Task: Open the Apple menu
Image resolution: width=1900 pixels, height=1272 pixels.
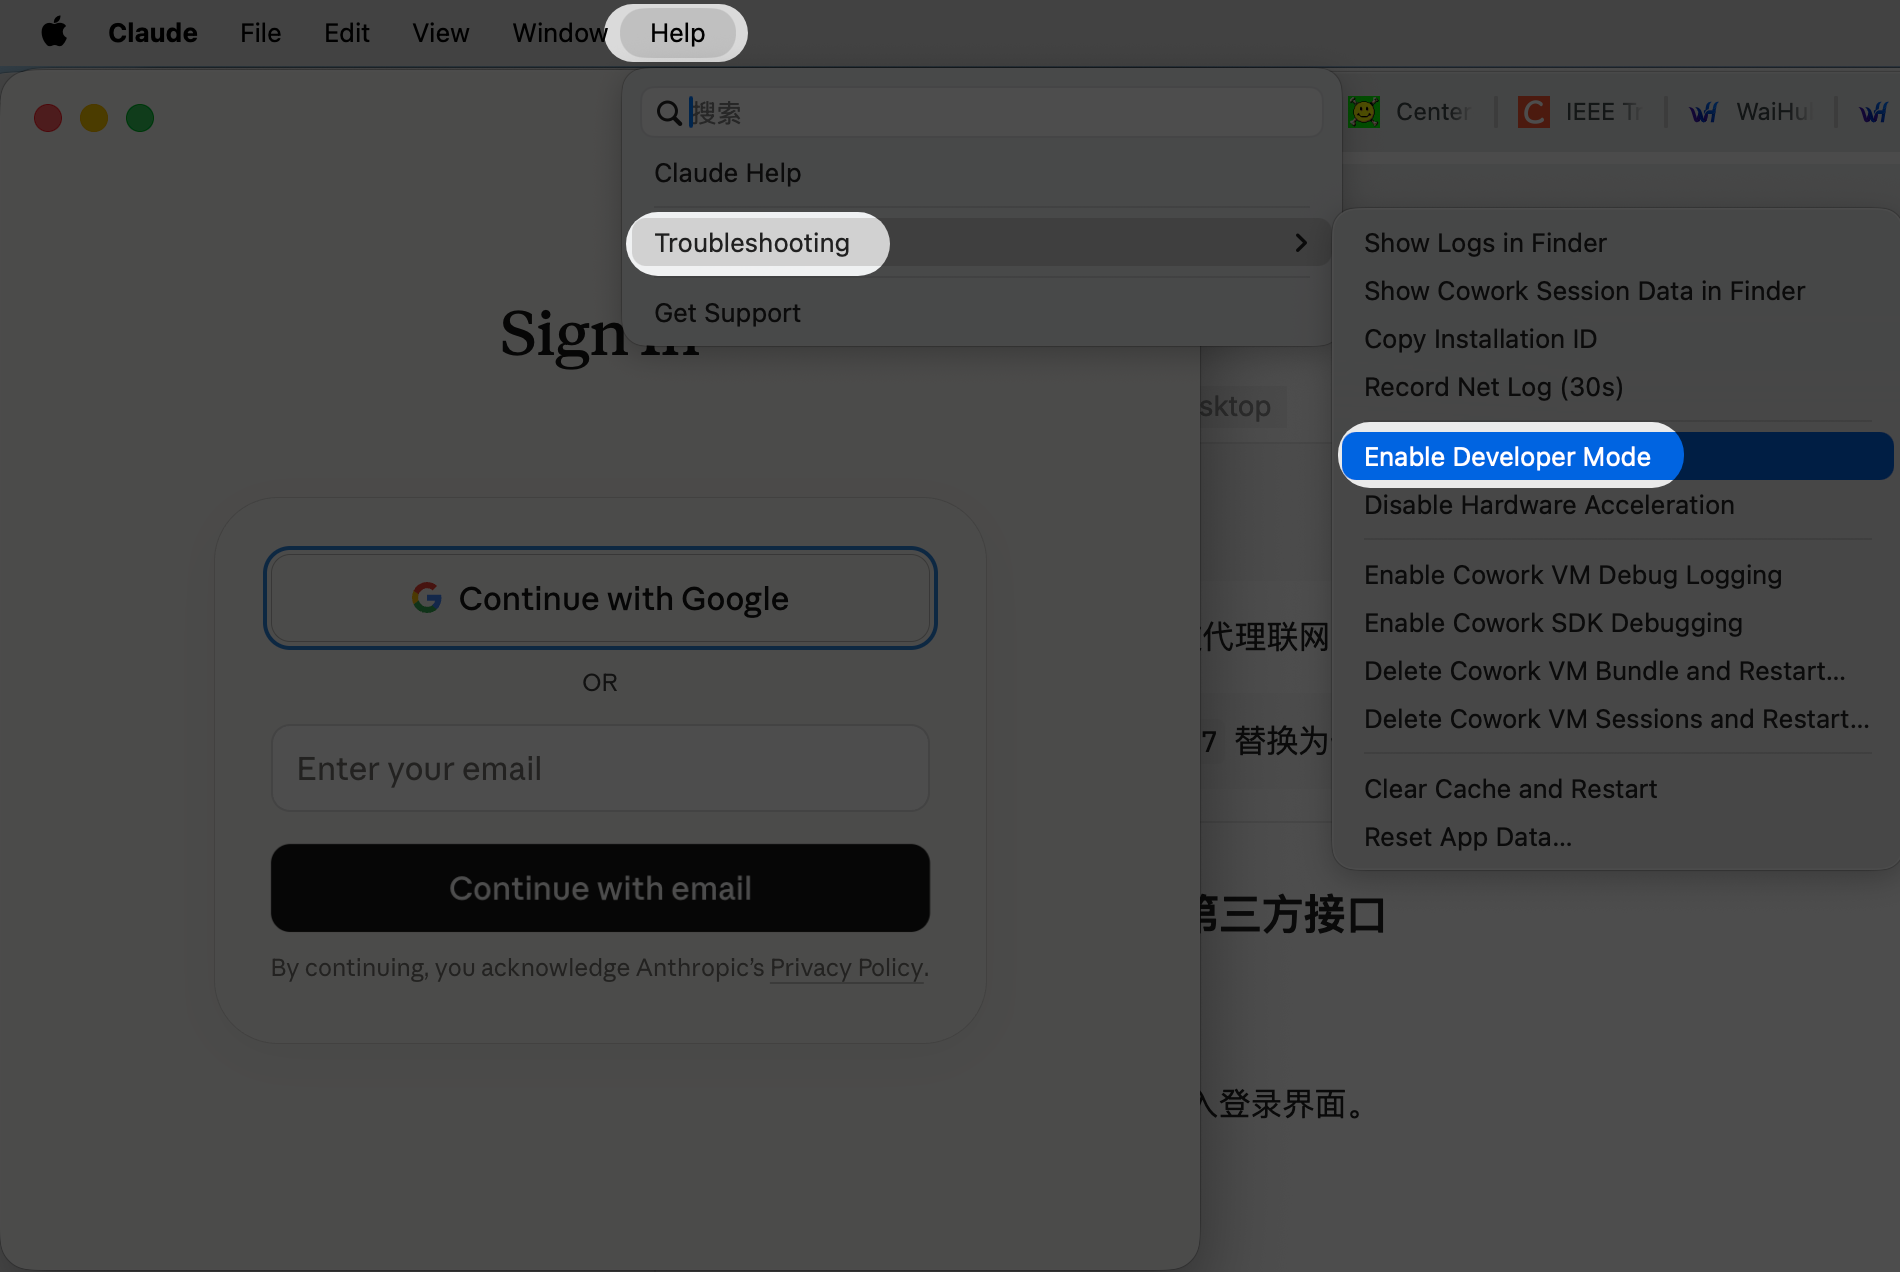Action: [x=54, y=32]
